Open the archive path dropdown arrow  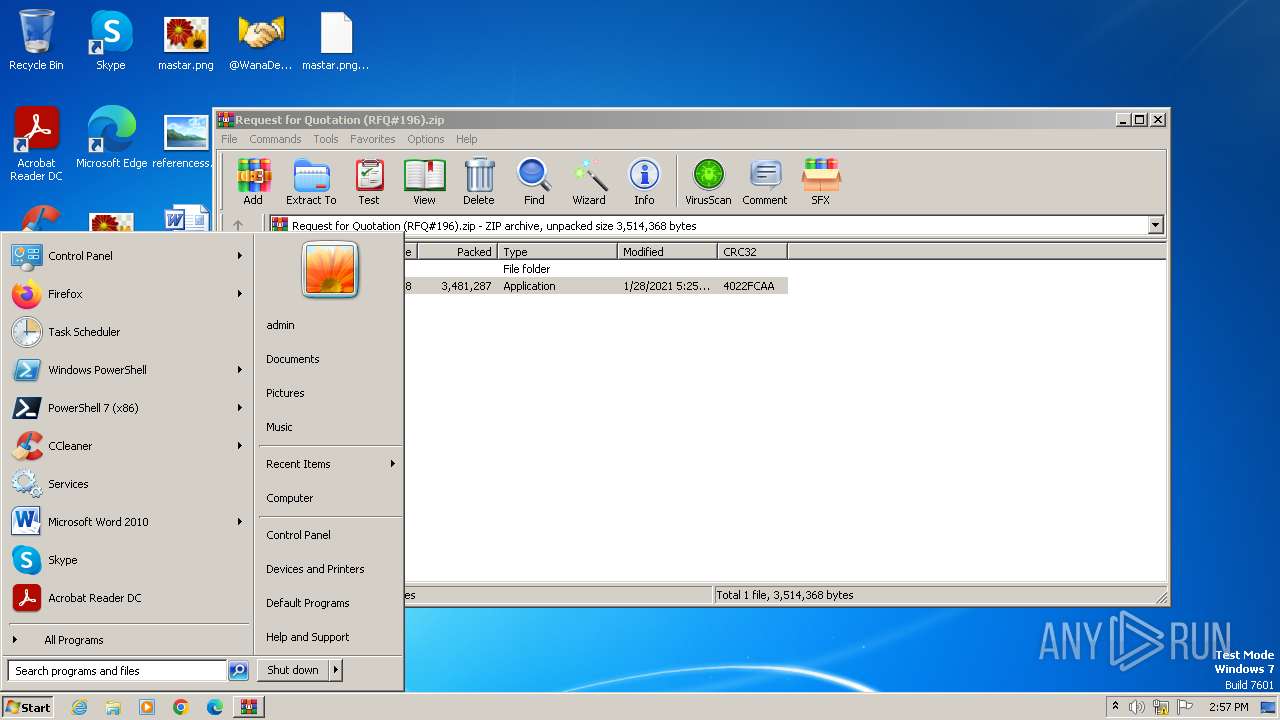point(1155,226)
